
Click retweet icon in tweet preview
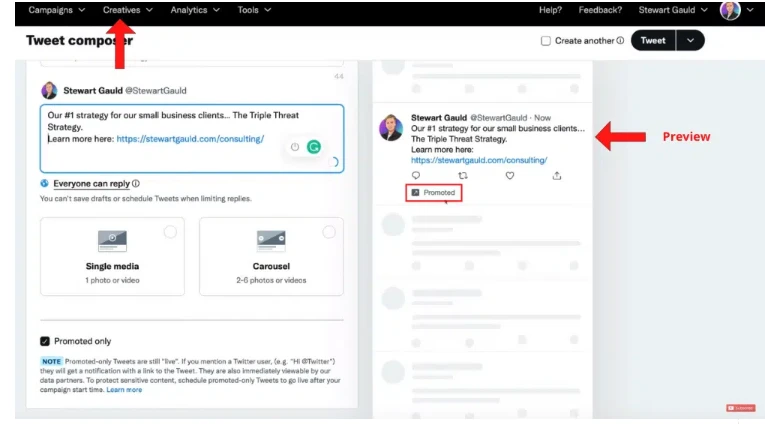click(x=463, y=176)
